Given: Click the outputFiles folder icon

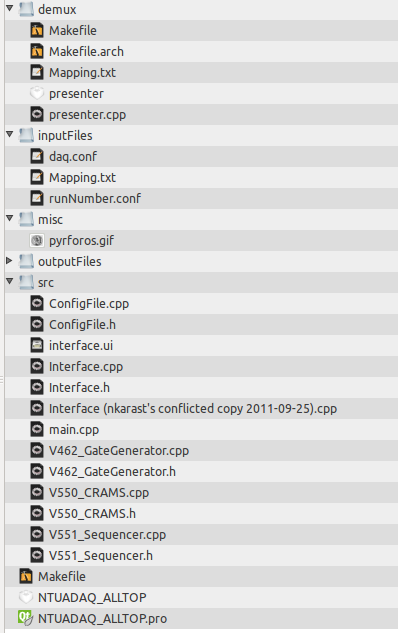Looking at the screenshot, I should pos(26,261).
